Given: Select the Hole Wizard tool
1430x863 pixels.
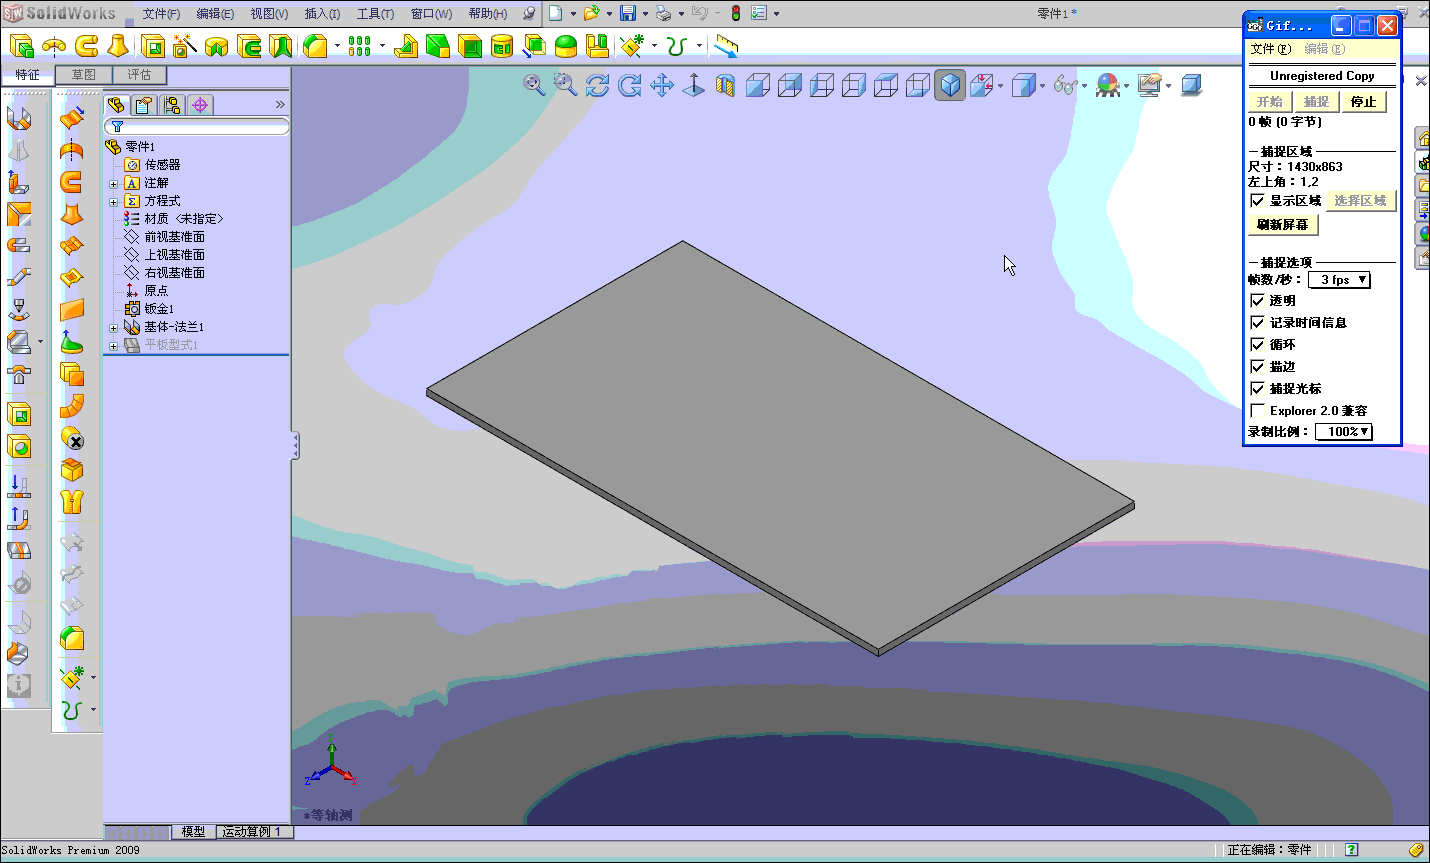Looking at the screenshot, I should click(186, 46).
